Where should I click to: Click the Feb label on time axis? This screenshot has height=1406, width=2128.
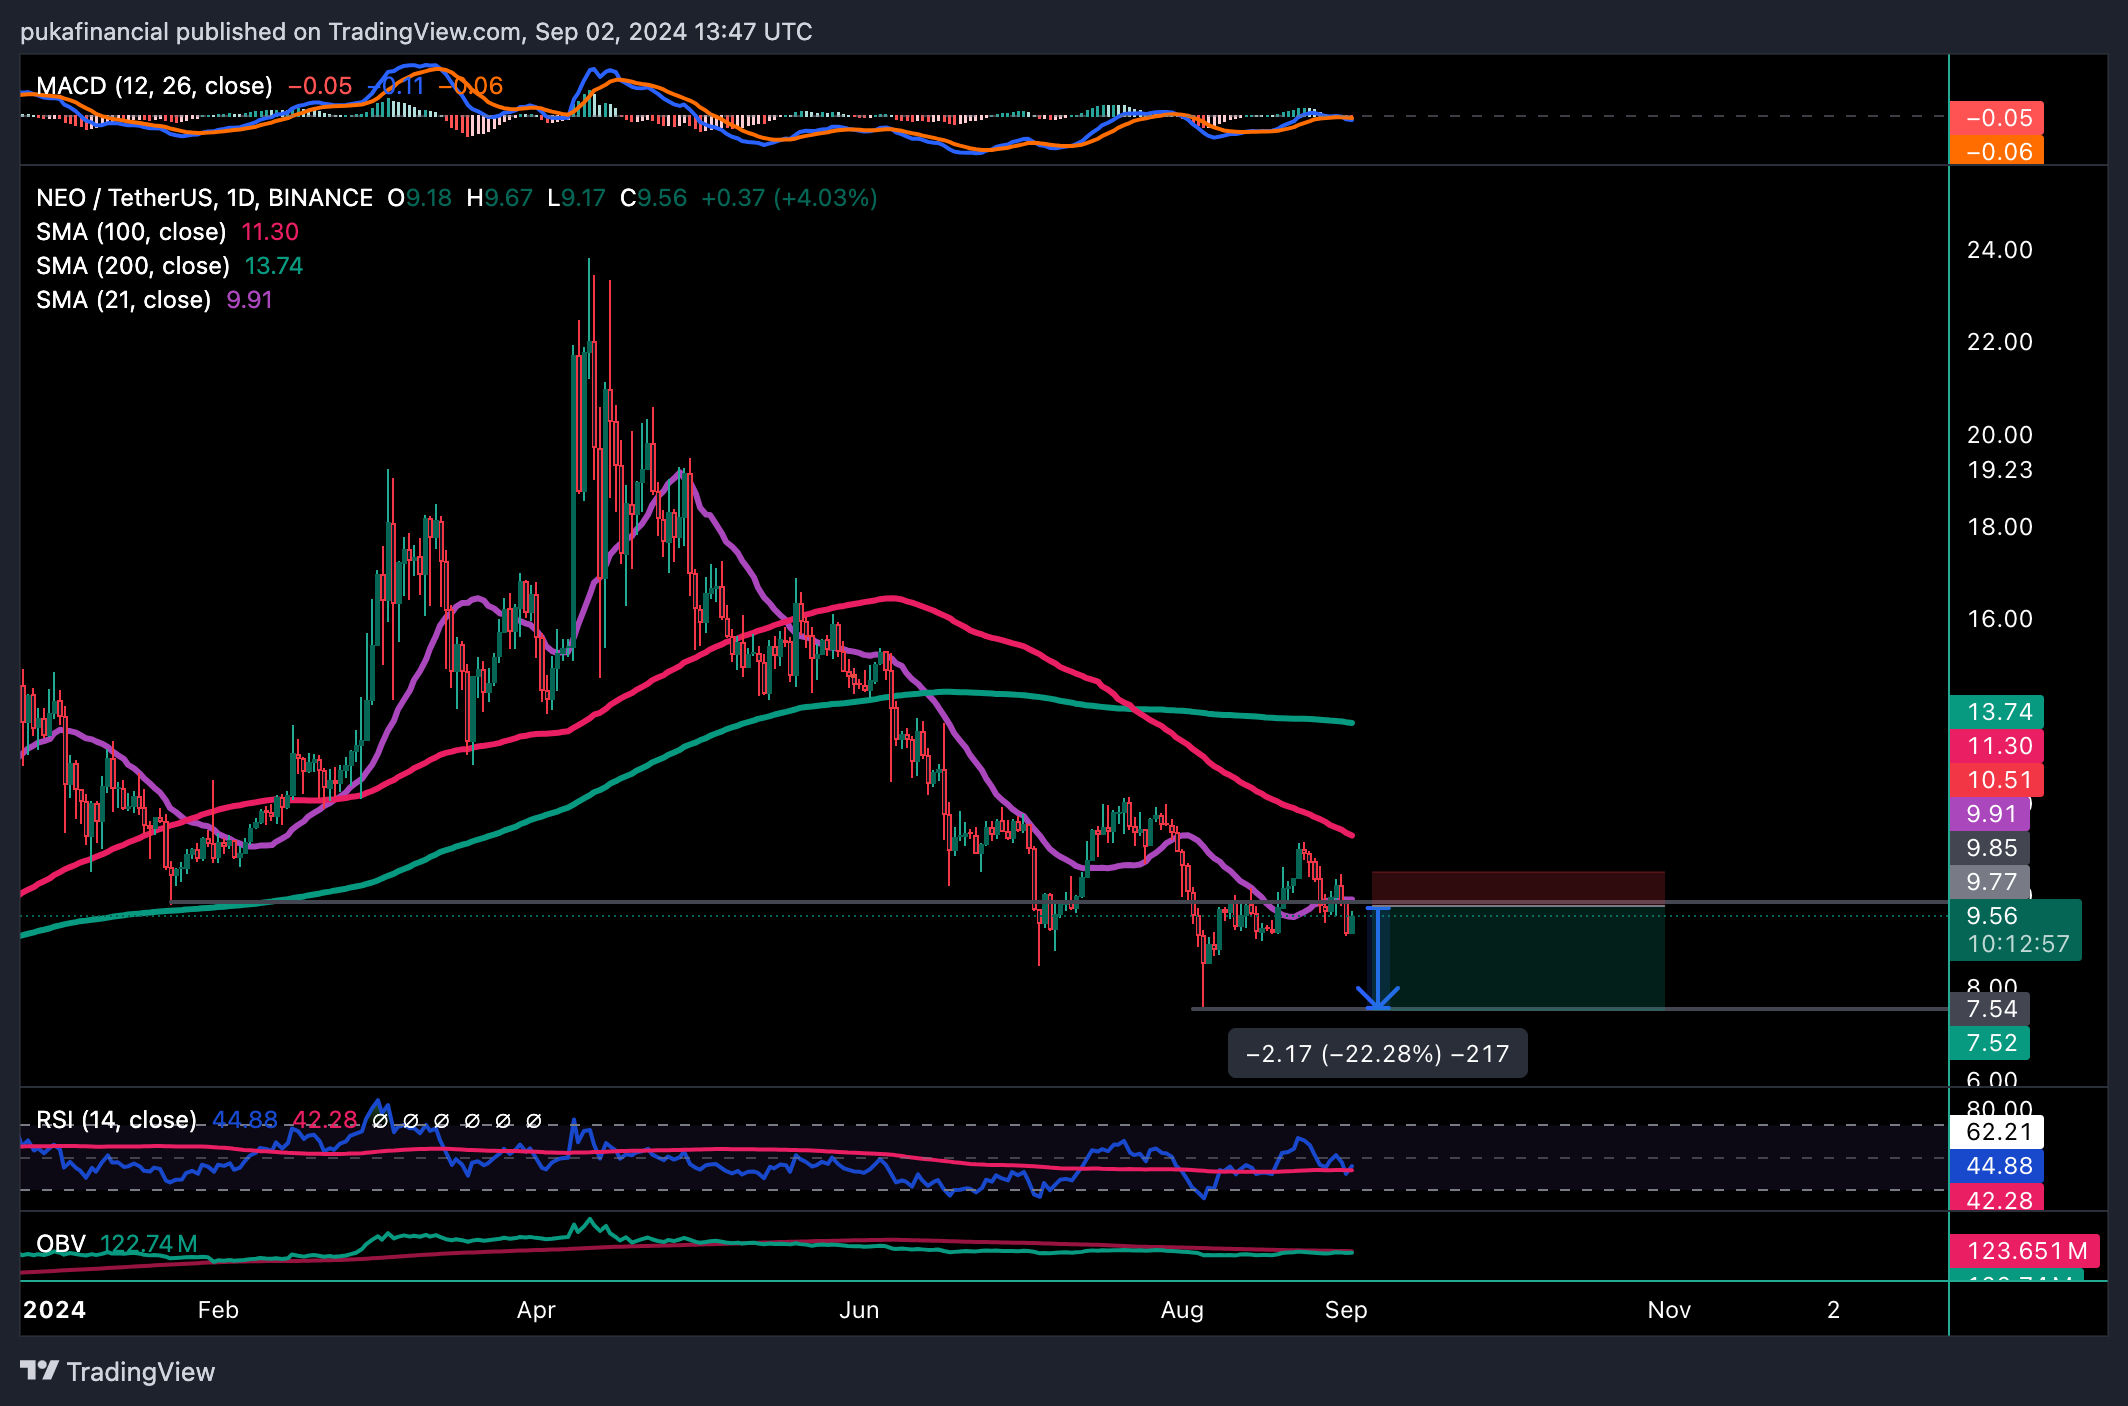click(x=218, y=1310)
